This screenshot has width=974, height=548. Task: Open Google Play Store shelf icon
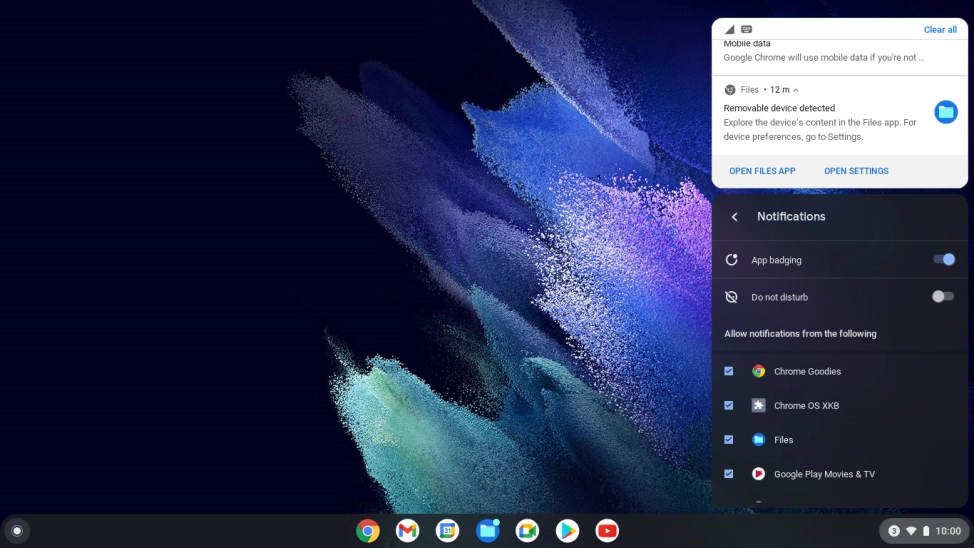[x=567, y=531]
